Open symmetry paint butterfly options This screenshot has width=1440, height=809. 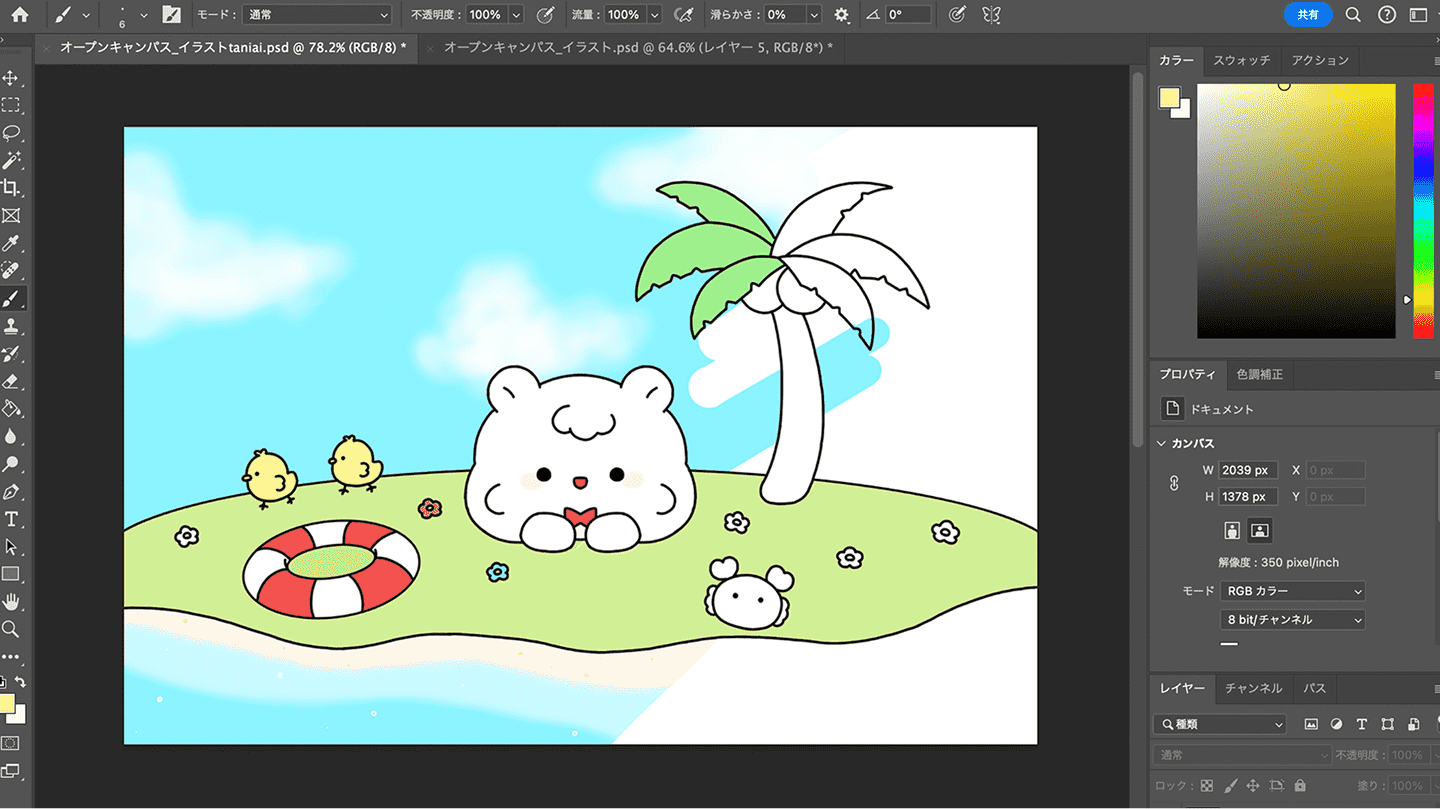pyautogui.click(x=991, y=15)
